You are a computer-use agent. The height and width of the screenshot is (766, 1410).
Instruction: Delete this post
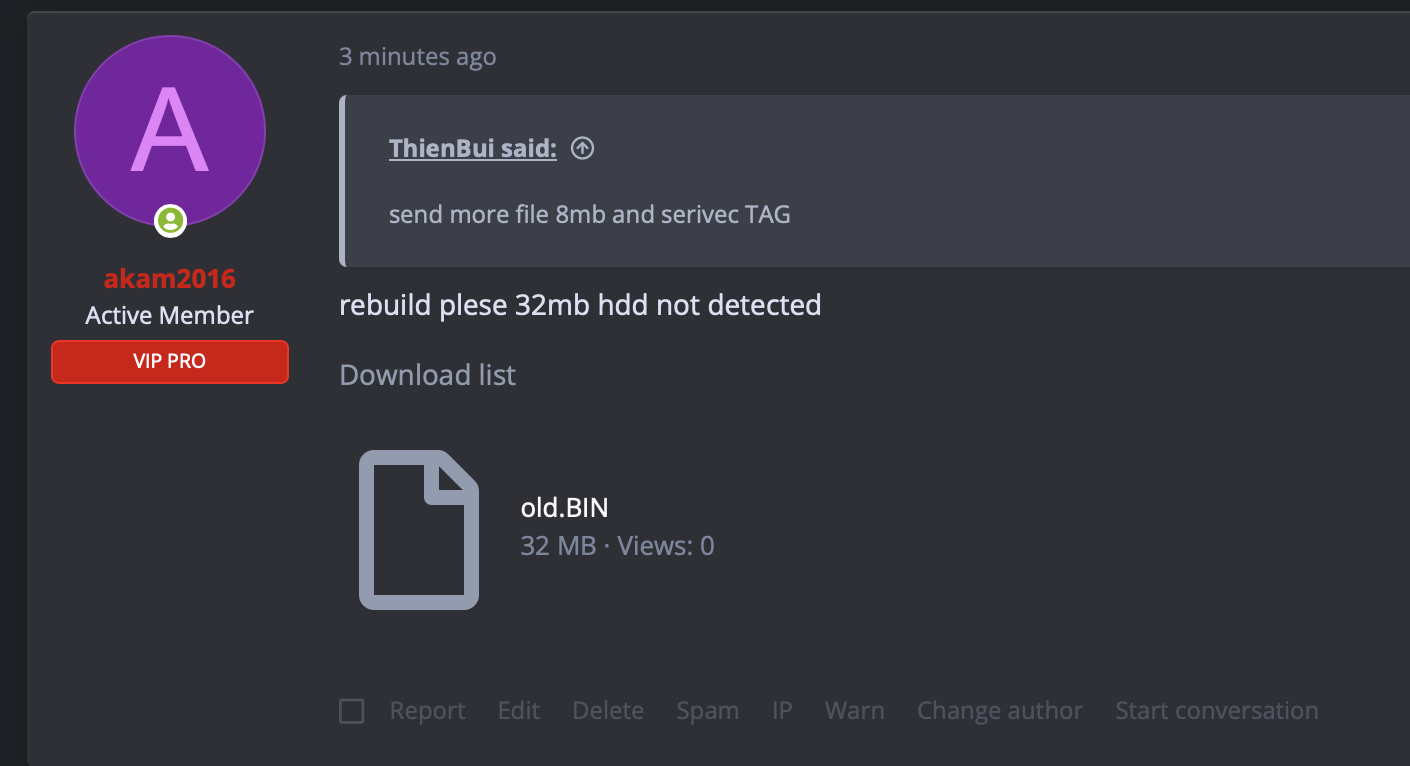click(608, 711)
